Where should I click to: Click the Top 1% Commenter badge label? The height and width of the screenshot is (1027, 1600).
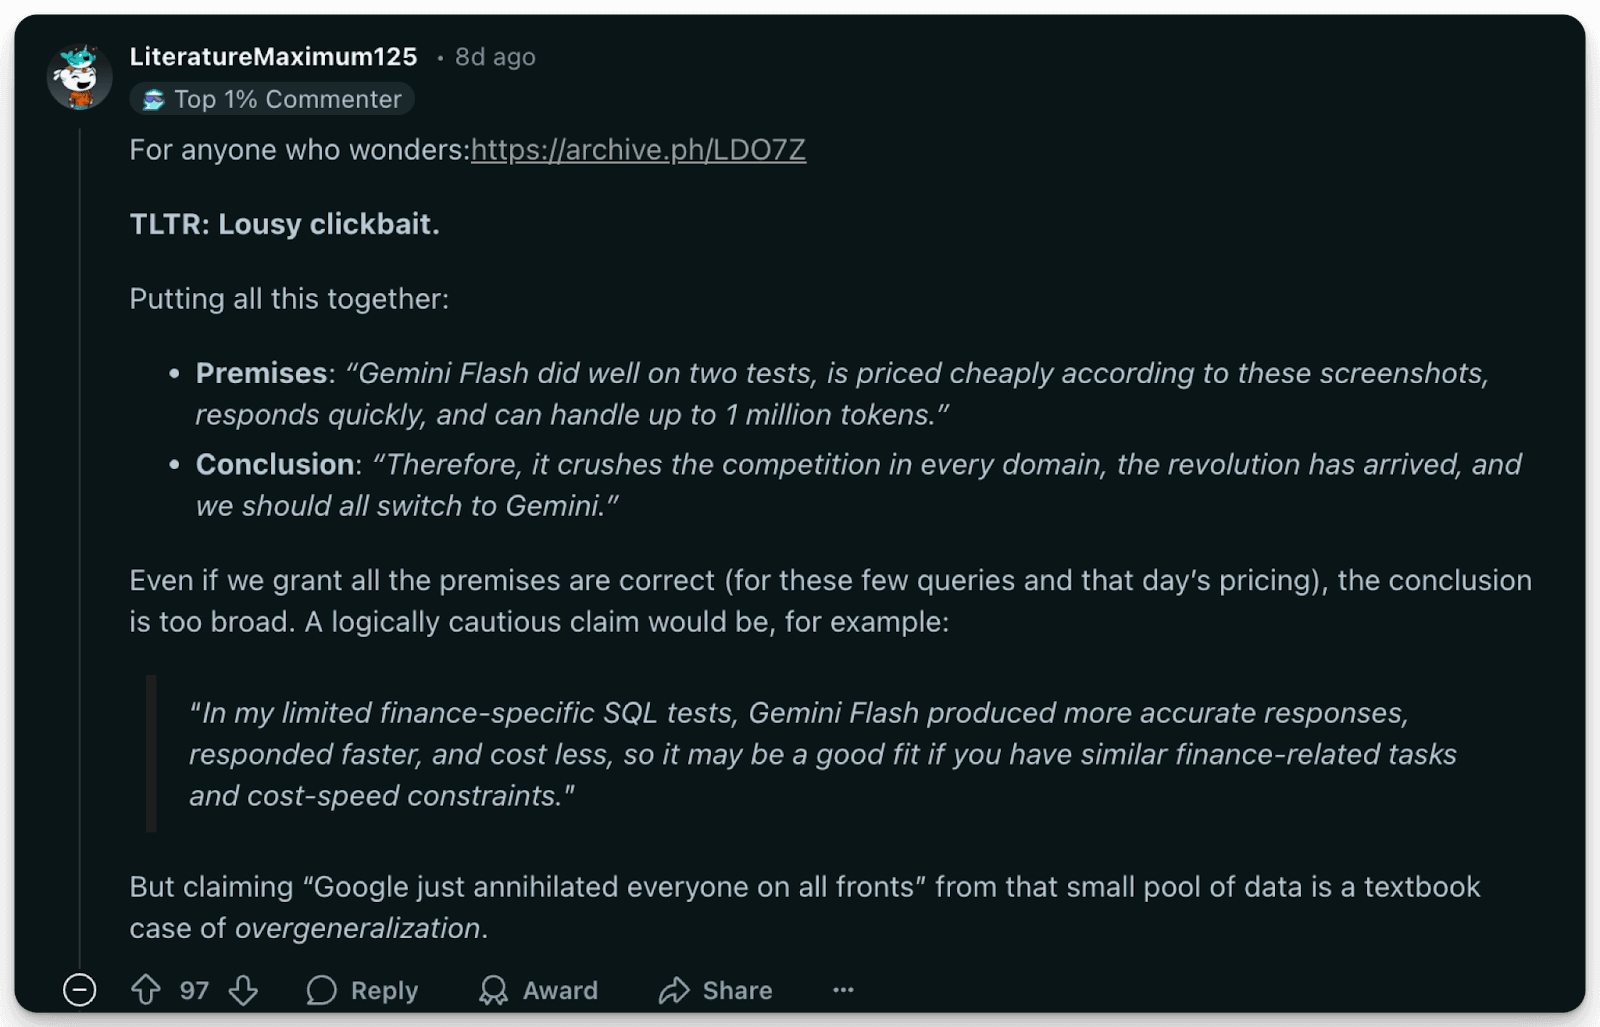click(x=288, y=98)
